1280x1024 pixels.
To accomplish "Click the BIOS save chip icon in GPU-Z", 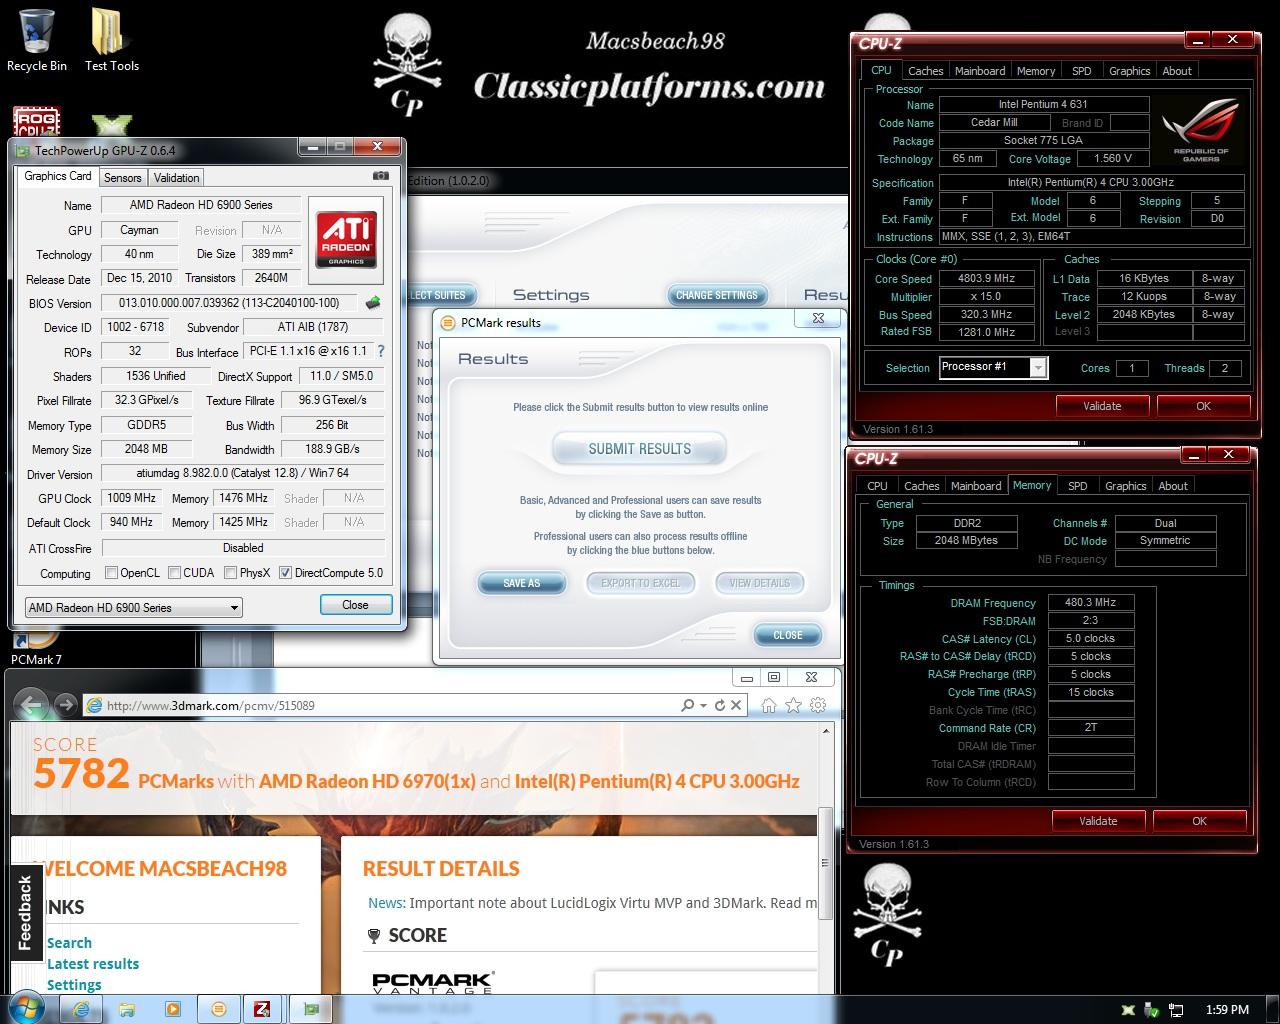I will [x=373, y=302].
